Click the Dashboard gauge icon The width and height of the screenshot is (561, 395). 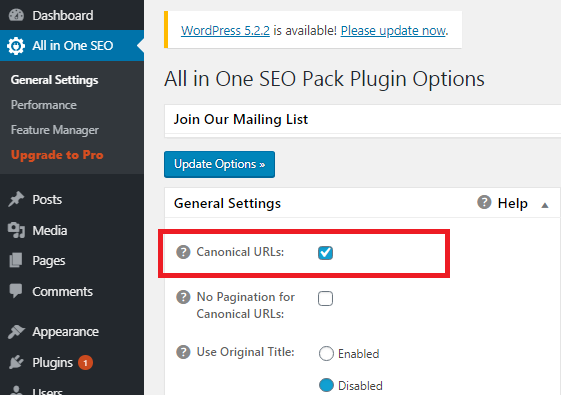coord(16,15)
